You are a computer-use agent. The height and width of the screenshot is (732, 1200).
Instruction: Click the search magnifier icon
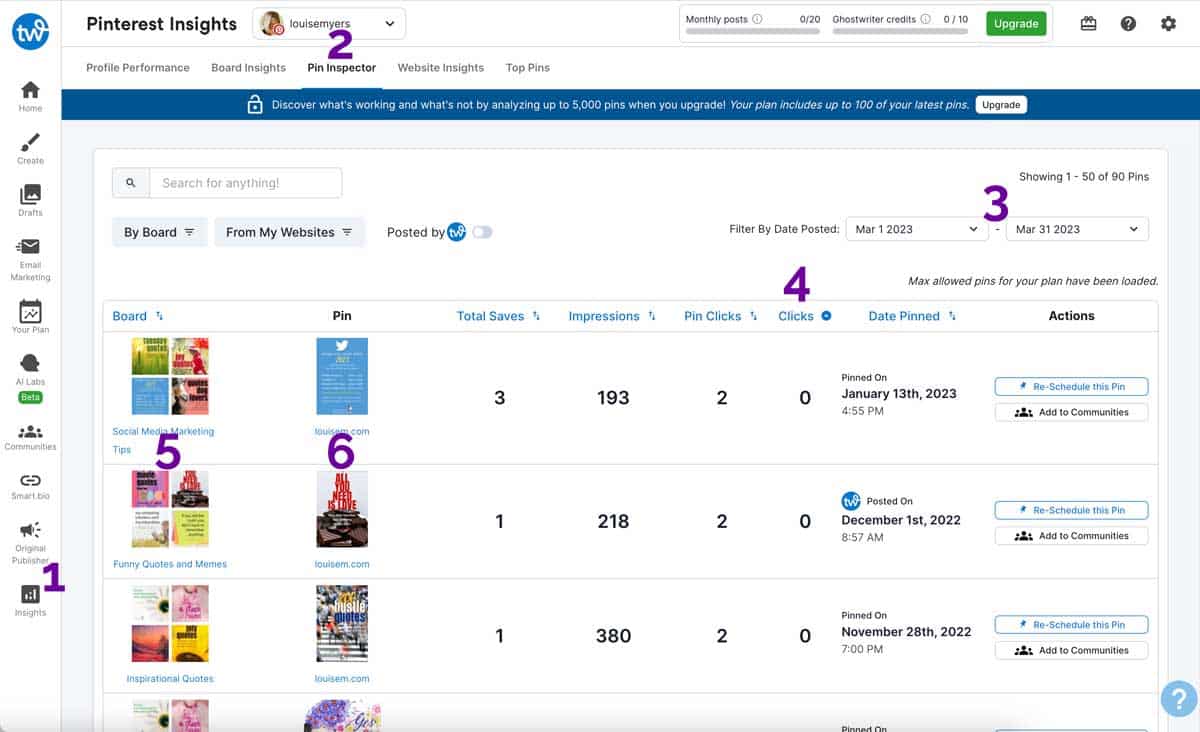click(x=131, y=183)
